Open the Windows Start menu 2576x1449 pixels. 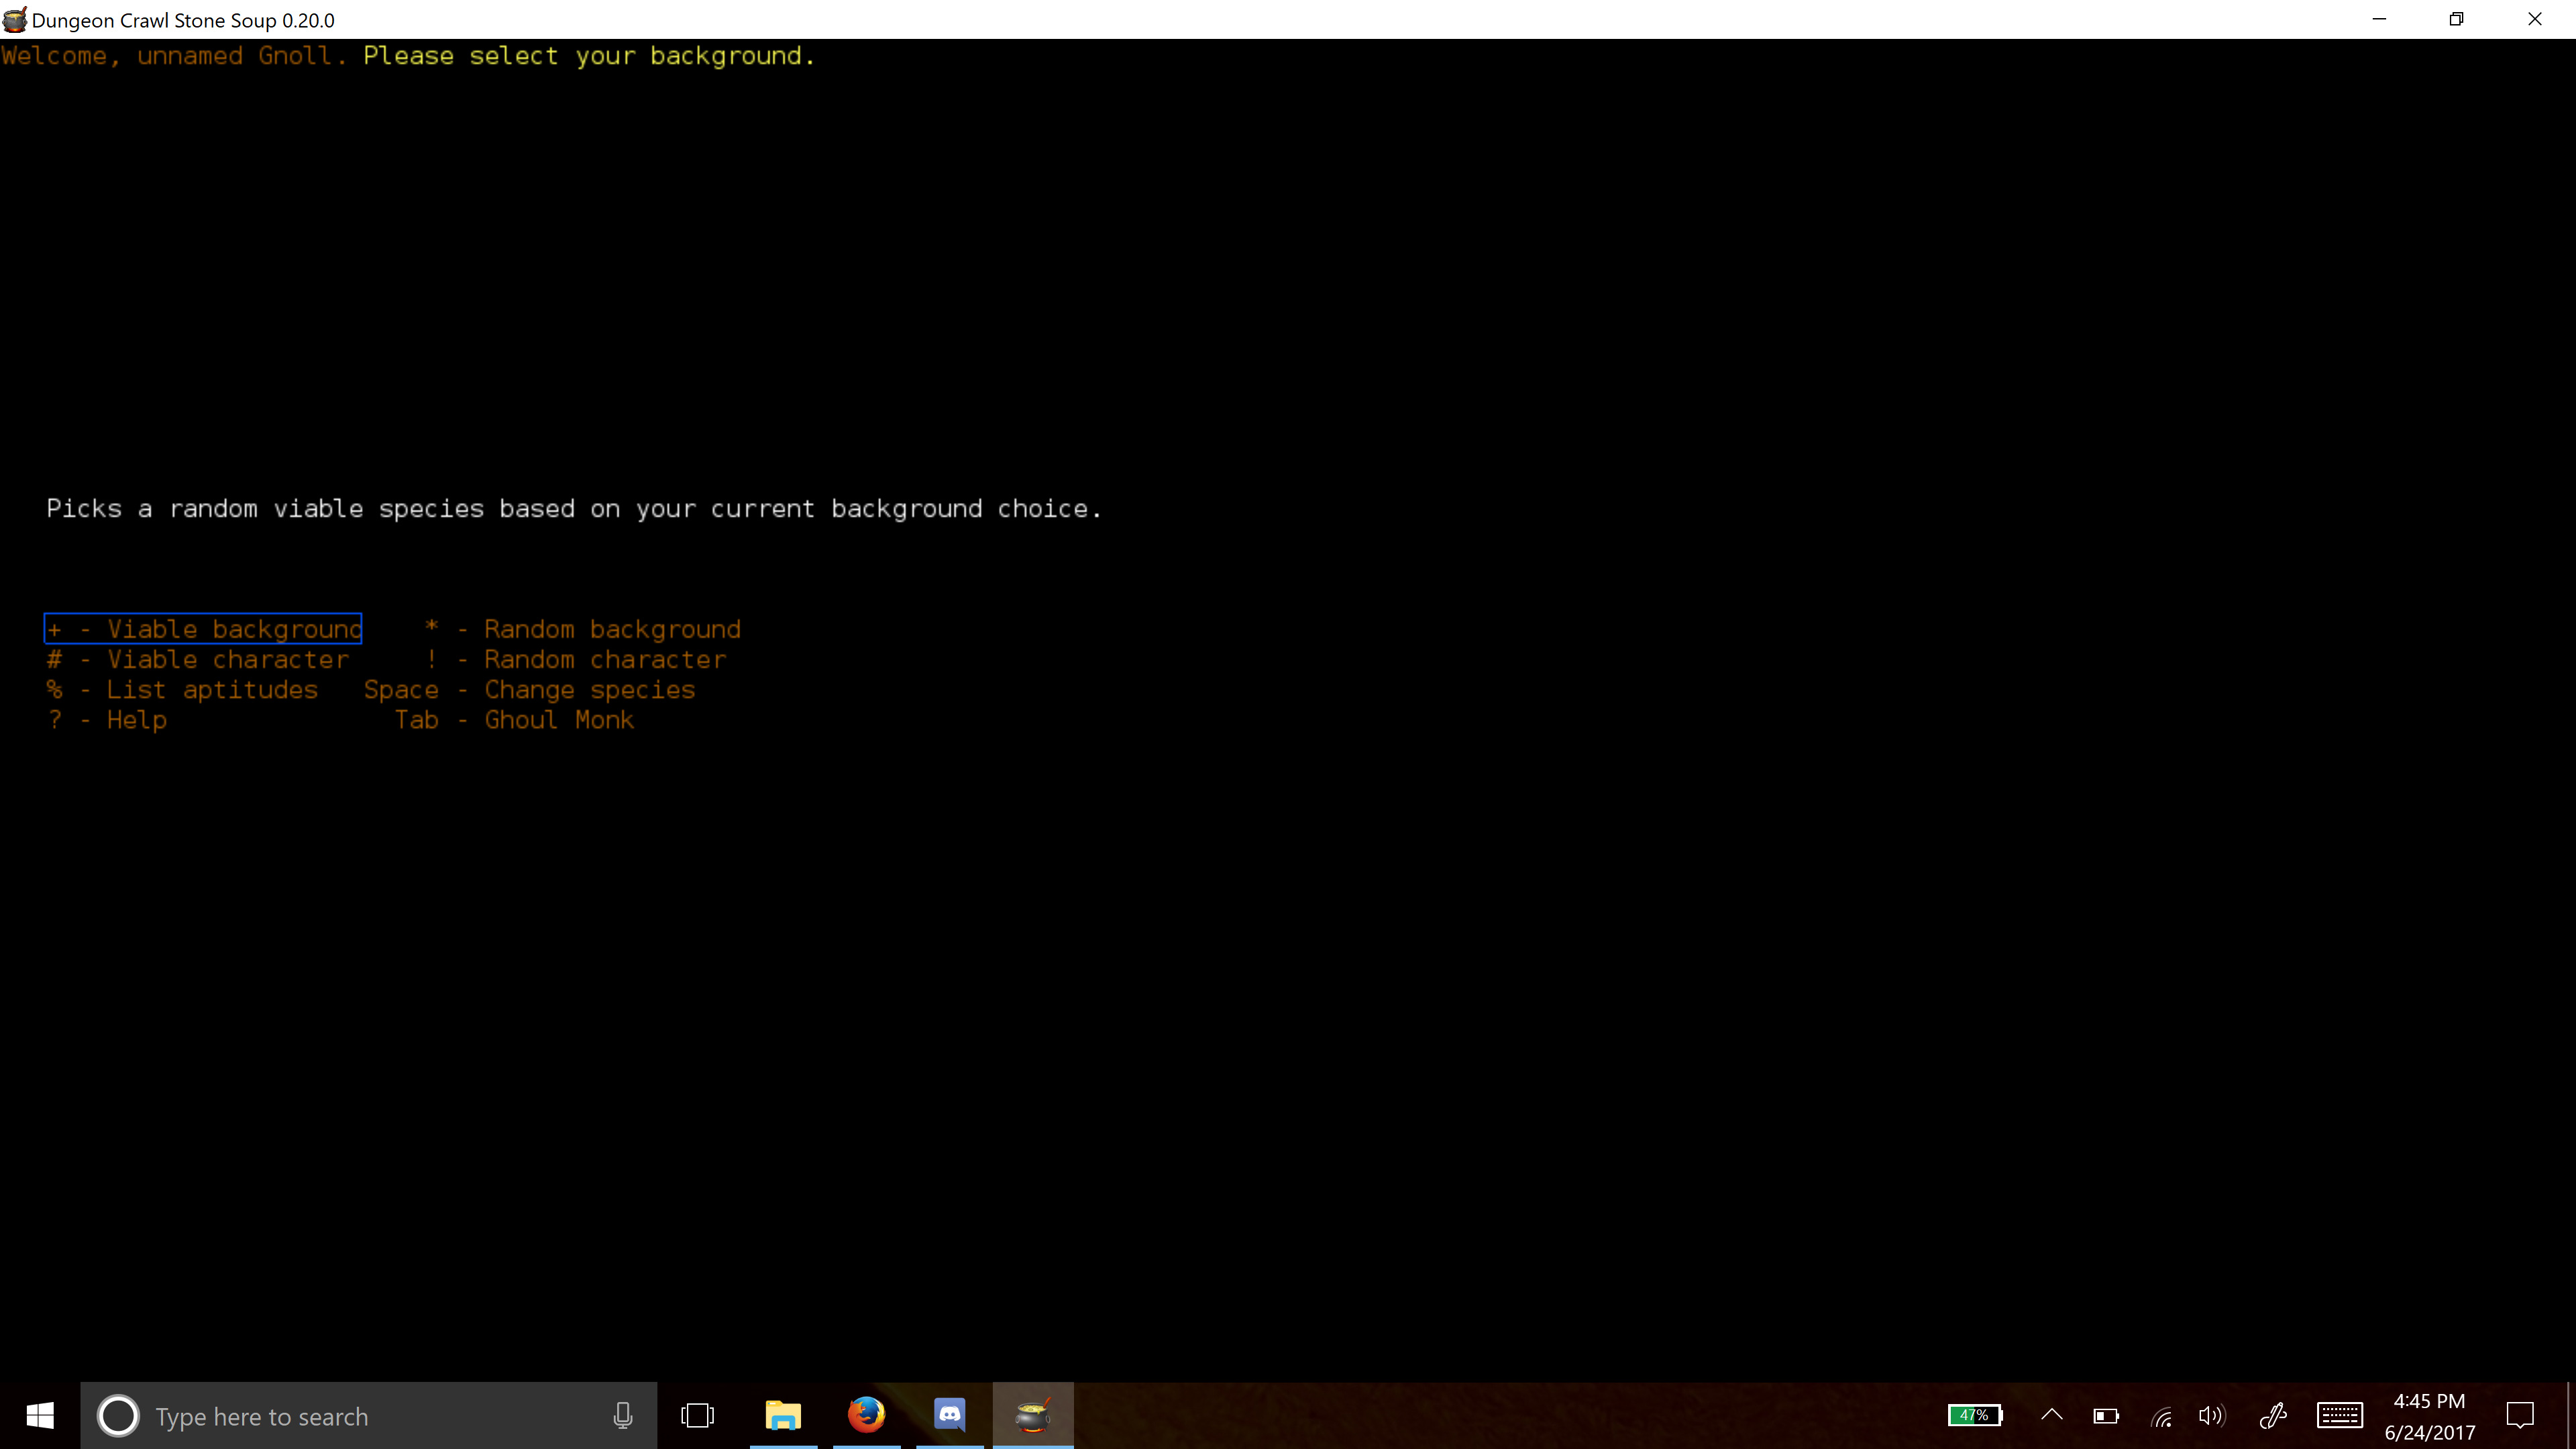tap(40, 1416)
